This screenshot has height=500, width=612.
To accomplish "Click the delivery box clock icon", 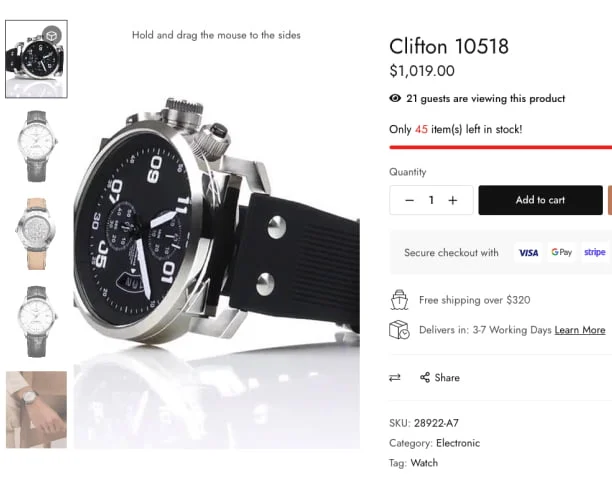I will tap(399, 330).
